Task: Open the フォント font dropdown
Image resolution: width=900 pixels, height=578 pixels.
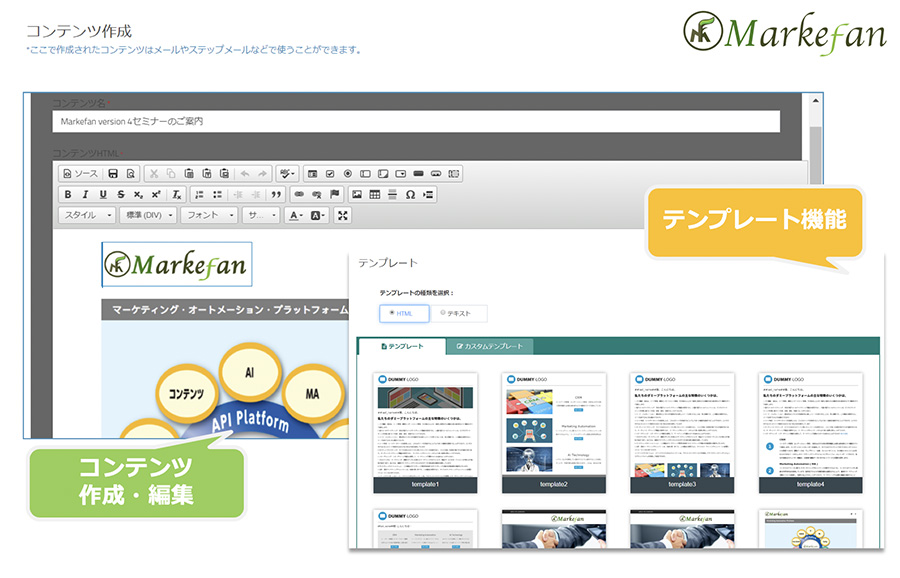Action: [x=209, y=215]
